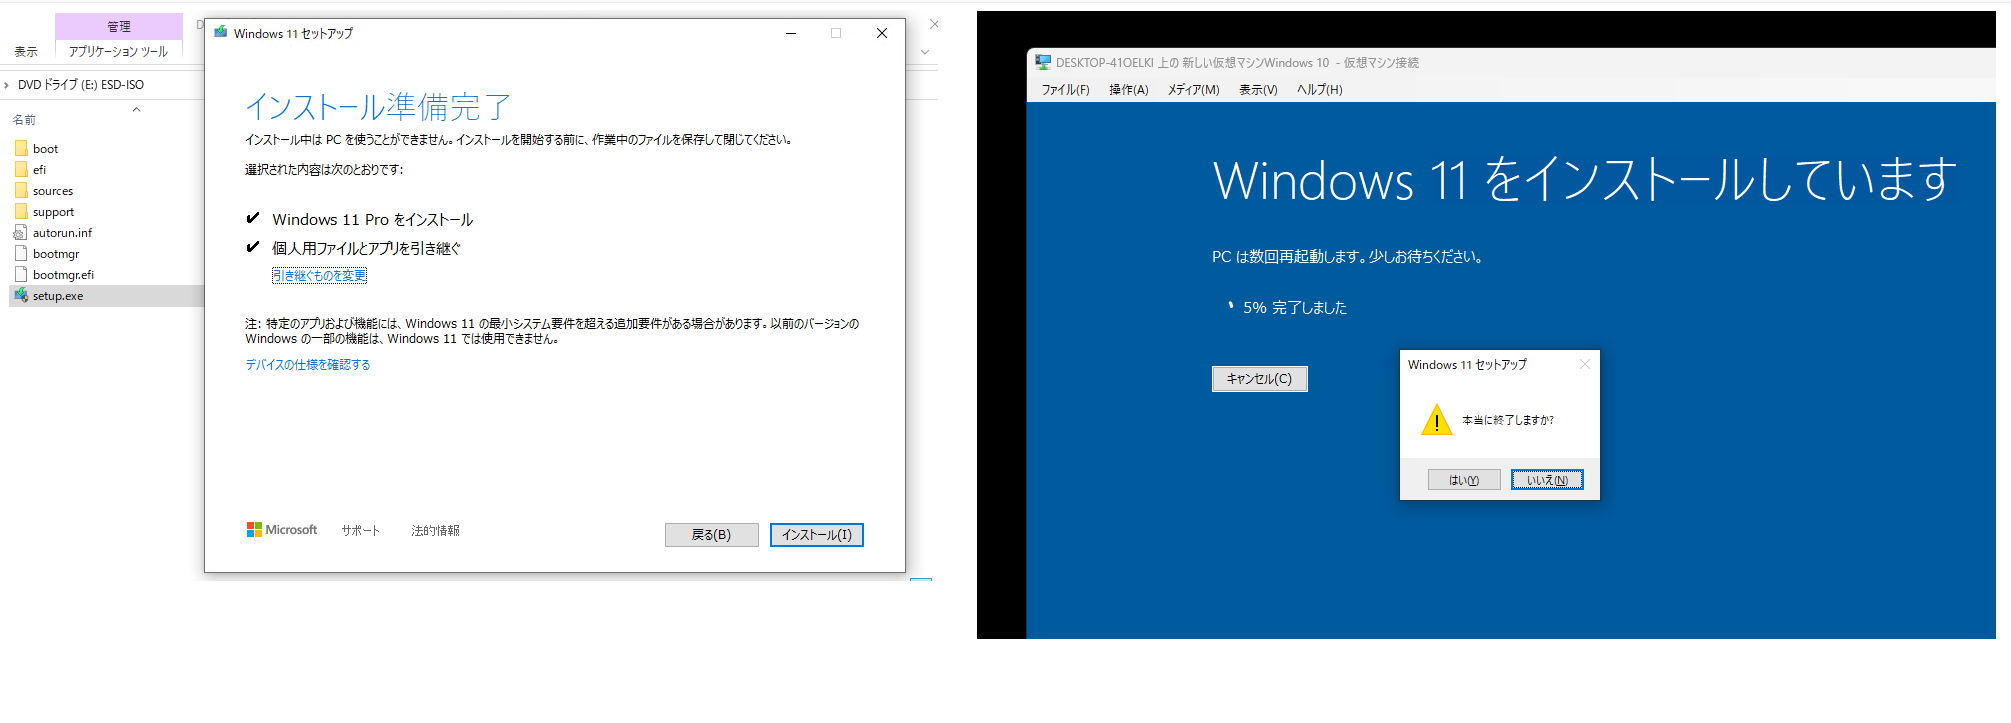Click the '個人用ファイルとアプリを引き継ぐ' text
Image resolution: width=2011 pixels, height=723 pixels.
pyautogui.click(x=366, y=248)
